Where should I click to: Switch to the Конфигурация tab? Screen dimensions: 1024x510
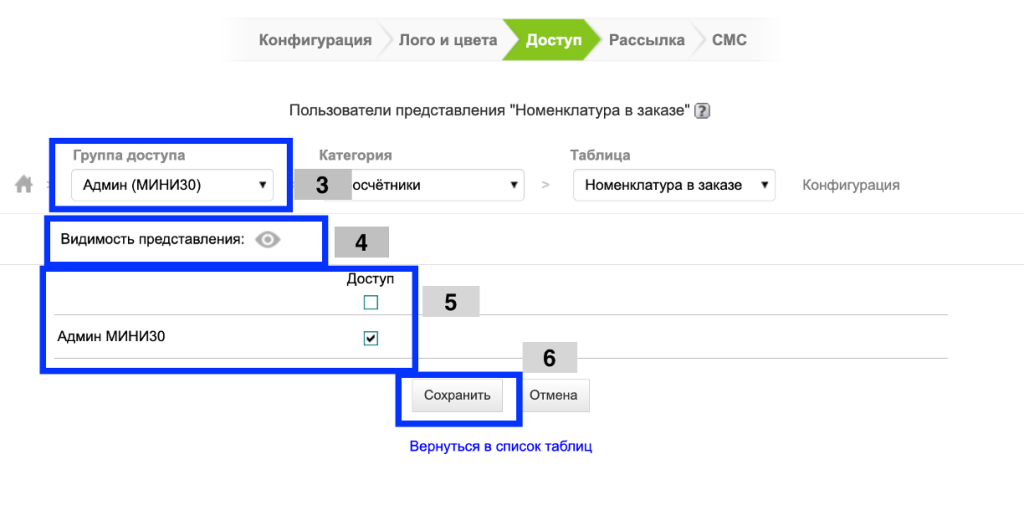(314, 40)
